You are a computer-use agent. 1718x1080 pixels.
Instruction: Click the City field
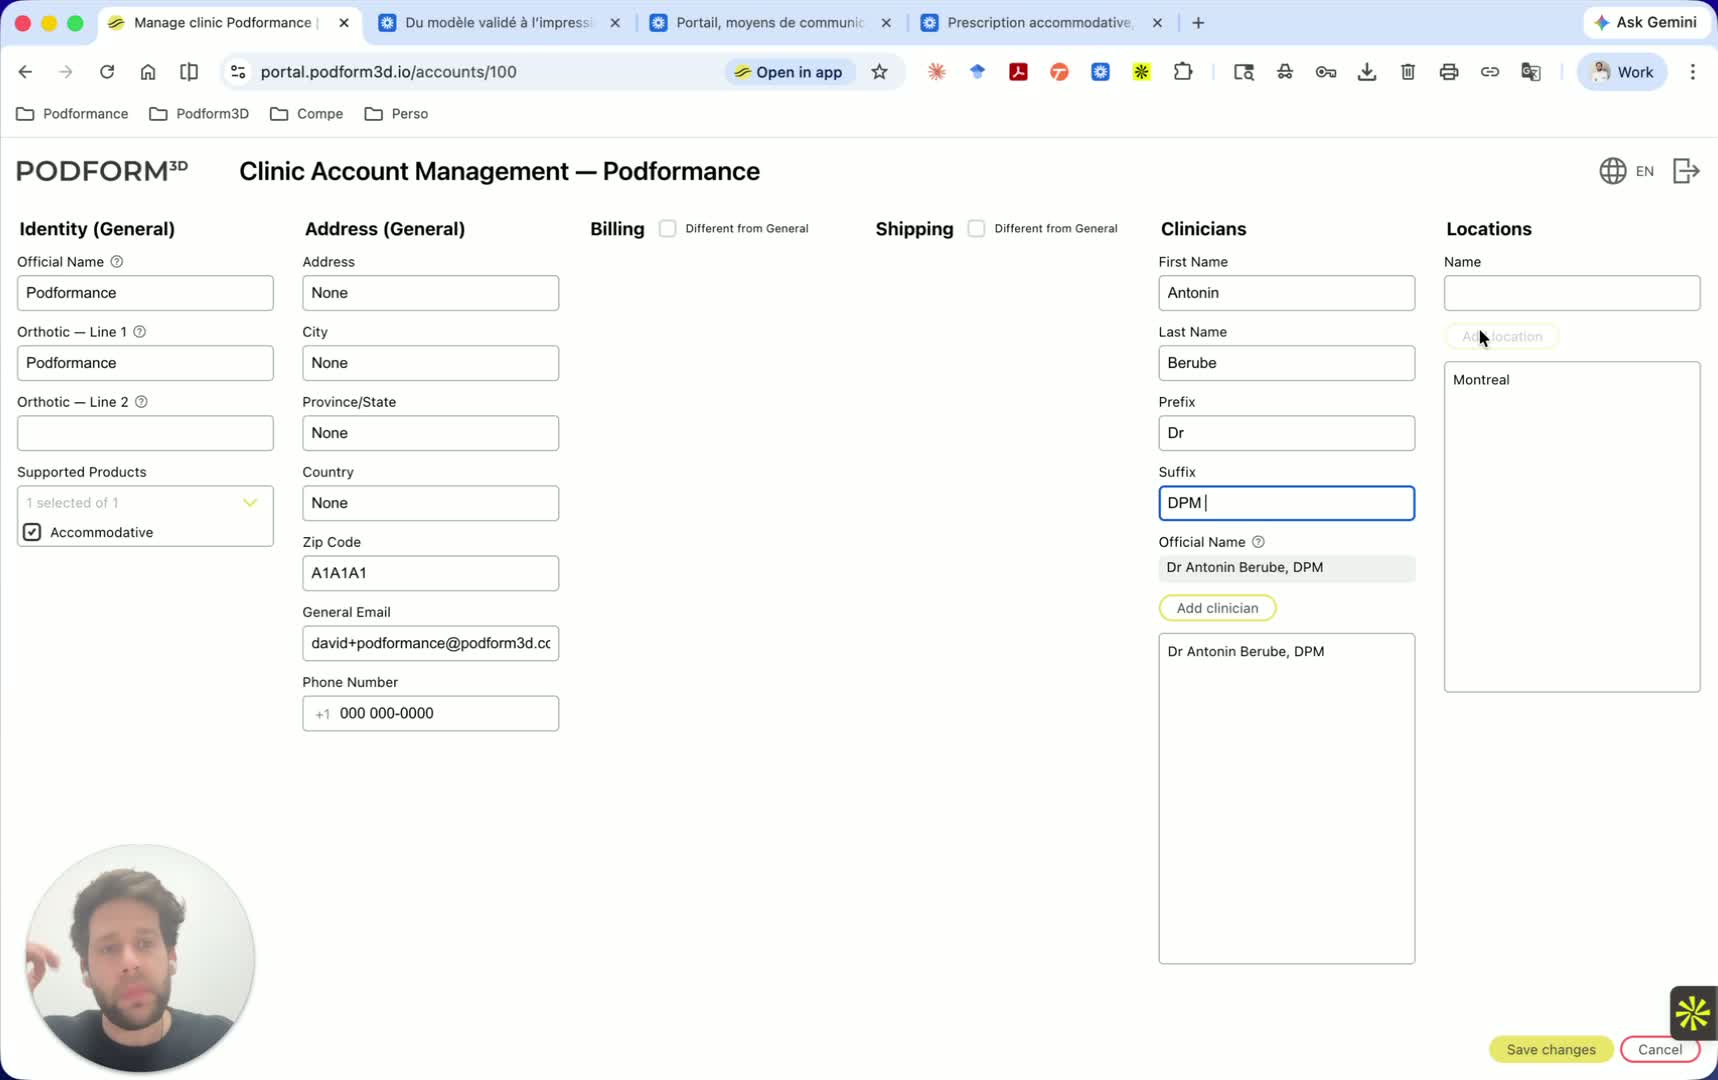point(431,363)
